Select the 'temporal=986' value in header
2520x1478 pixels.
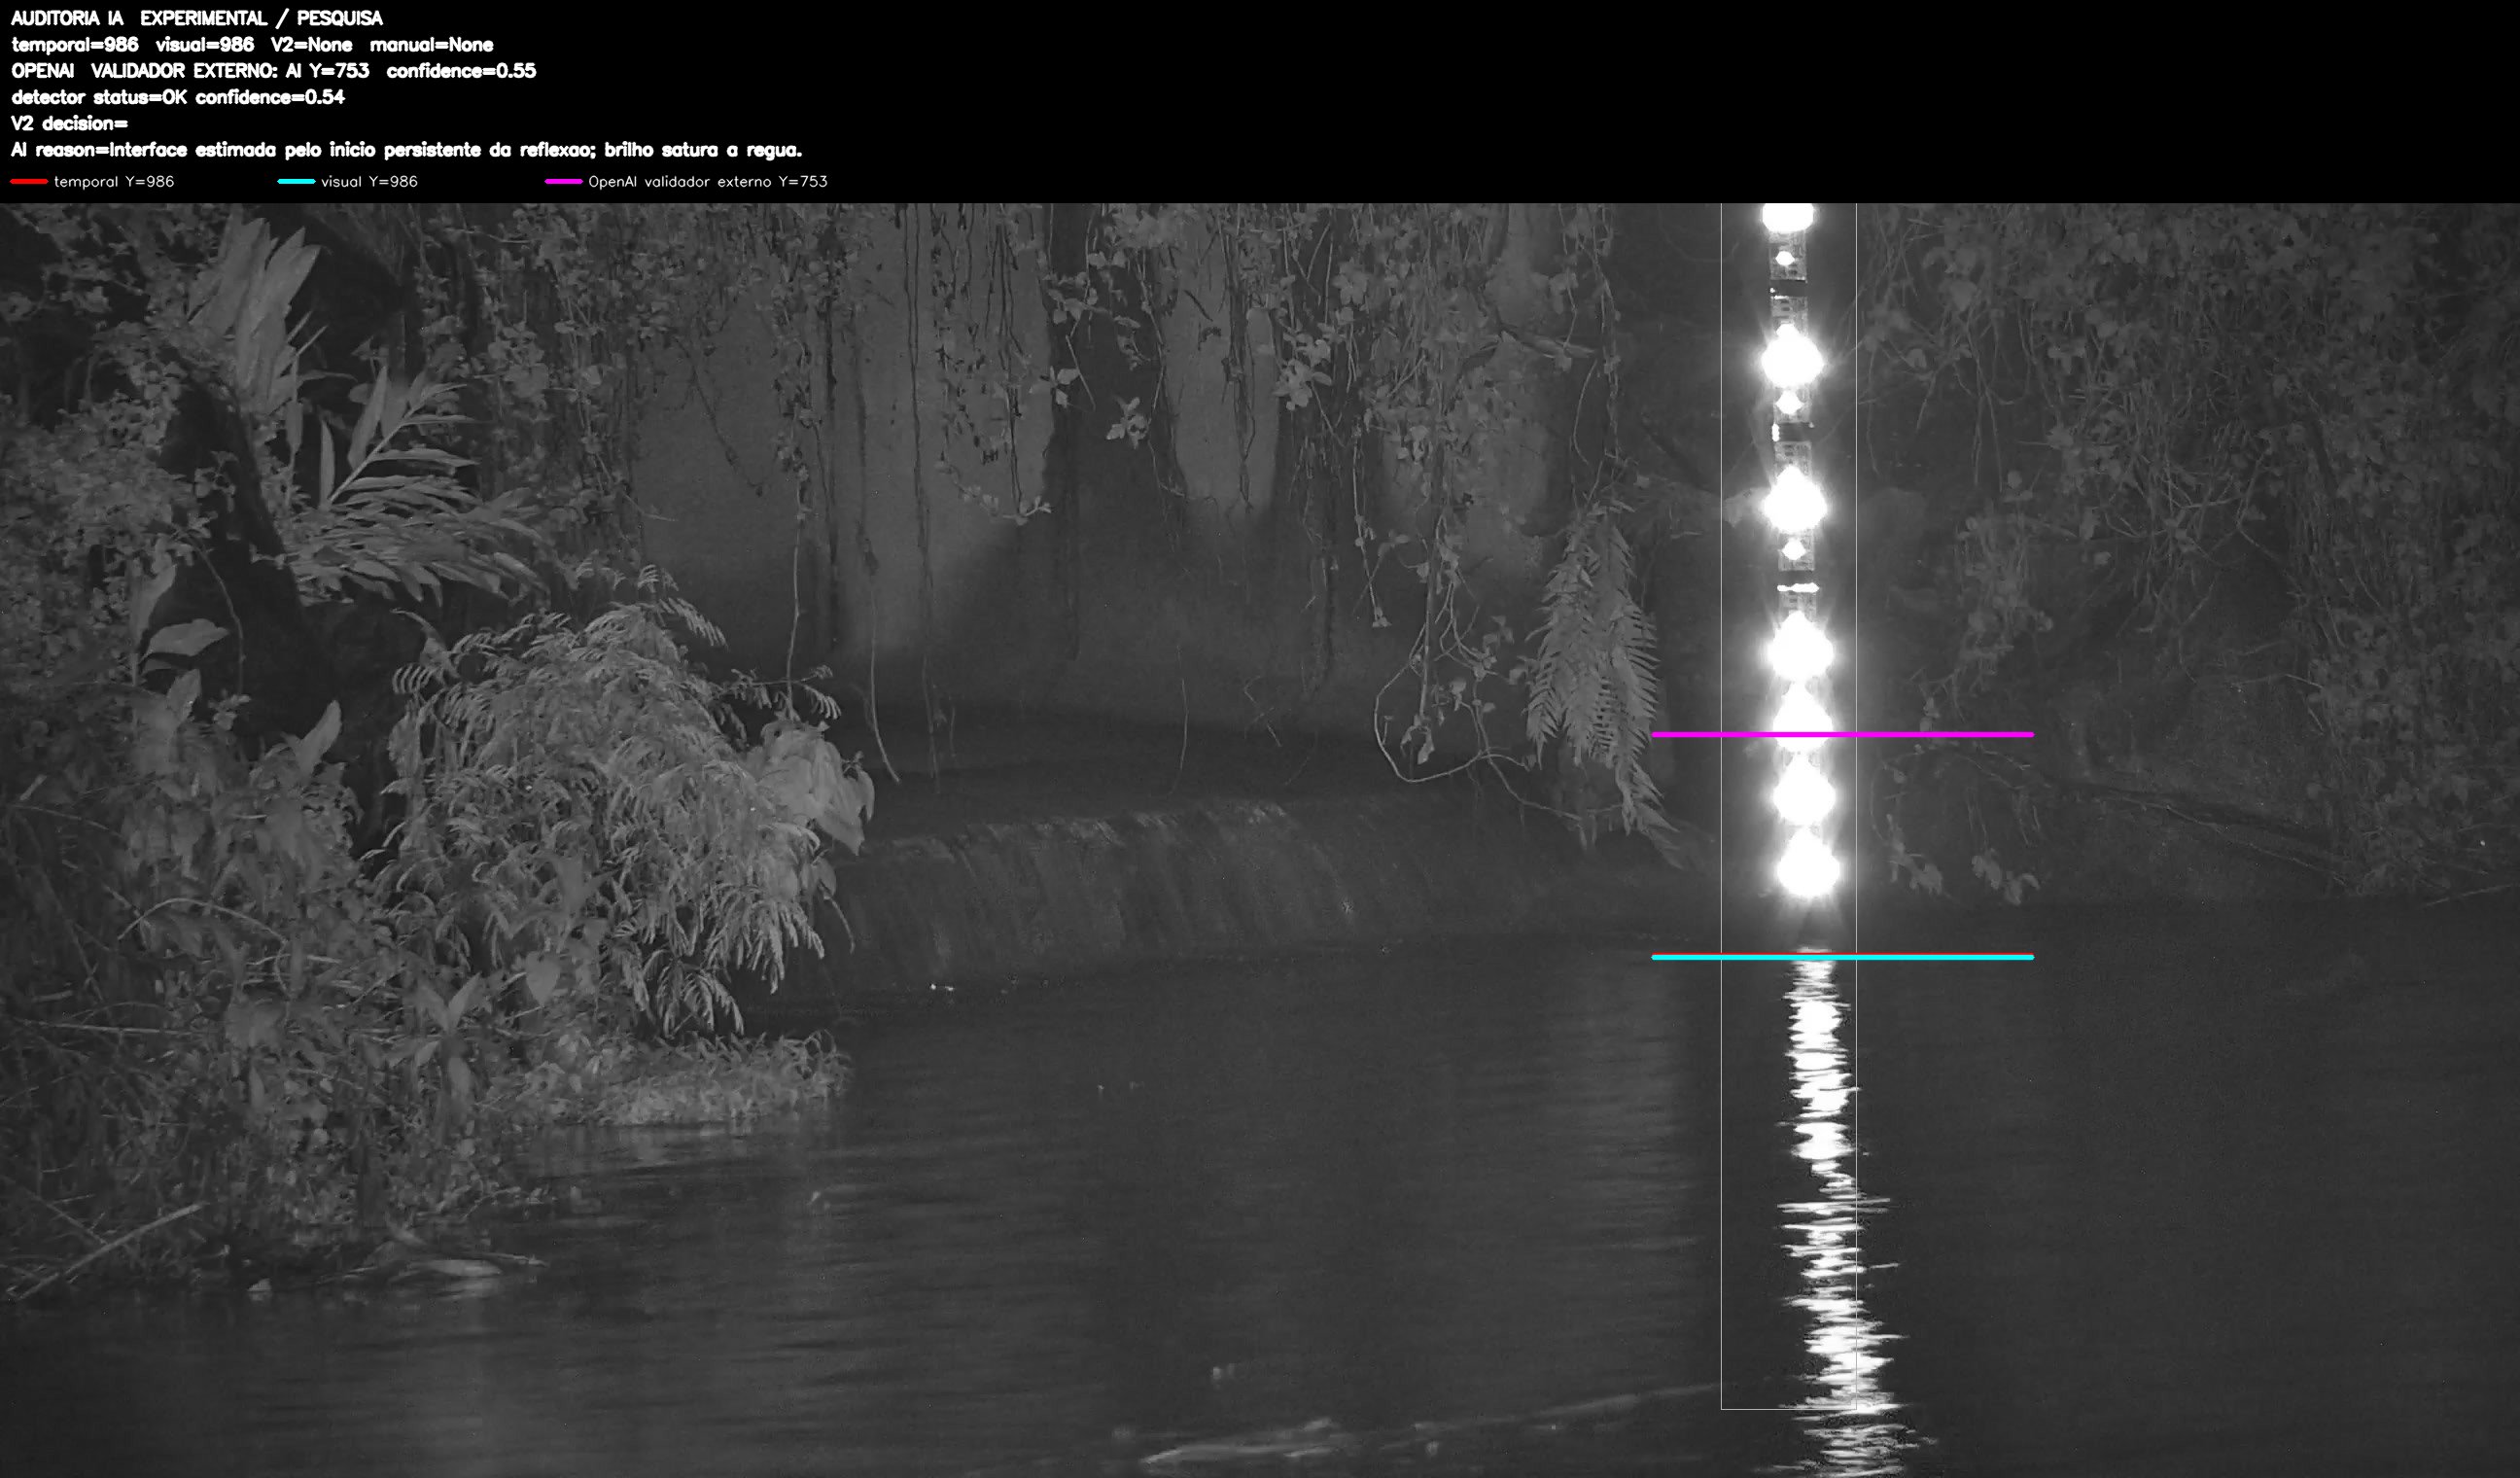[75, 45]
